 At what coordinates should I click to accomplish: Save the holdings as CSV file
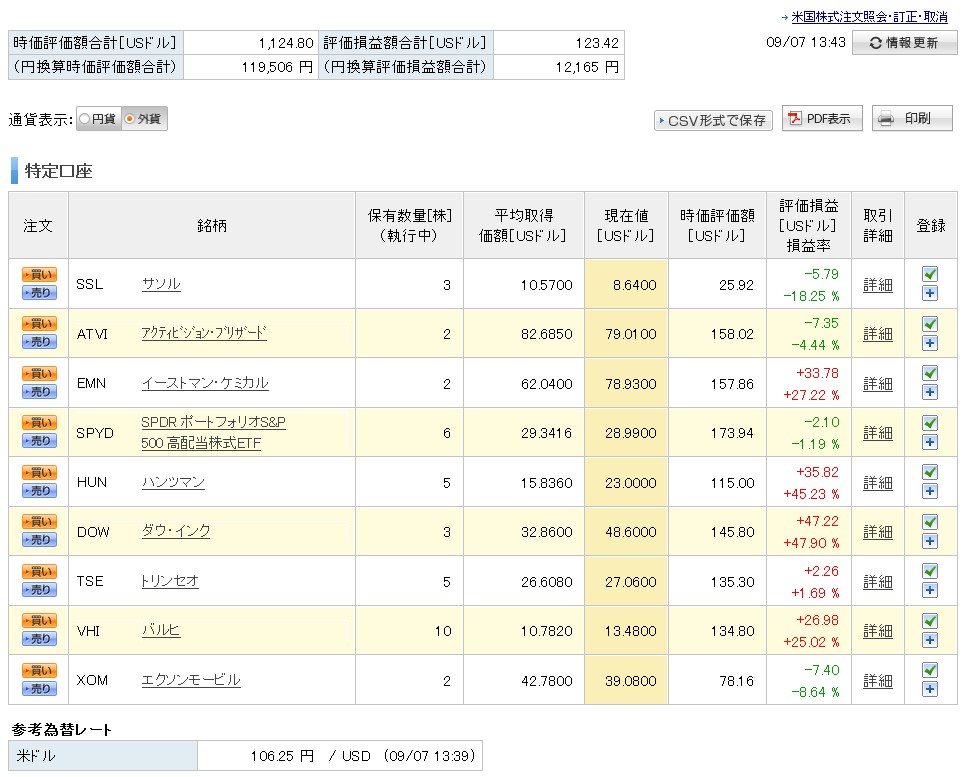click(713, 120)
